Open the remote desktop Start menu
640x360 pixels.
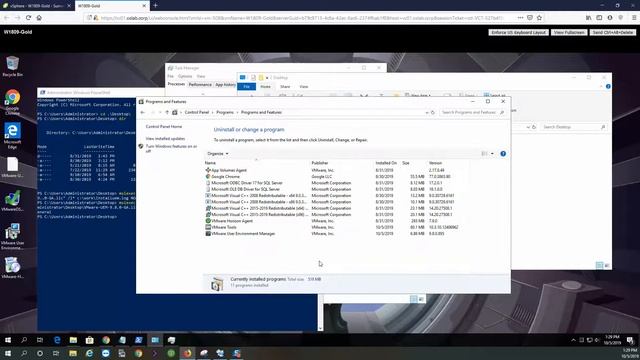point(8,340)
